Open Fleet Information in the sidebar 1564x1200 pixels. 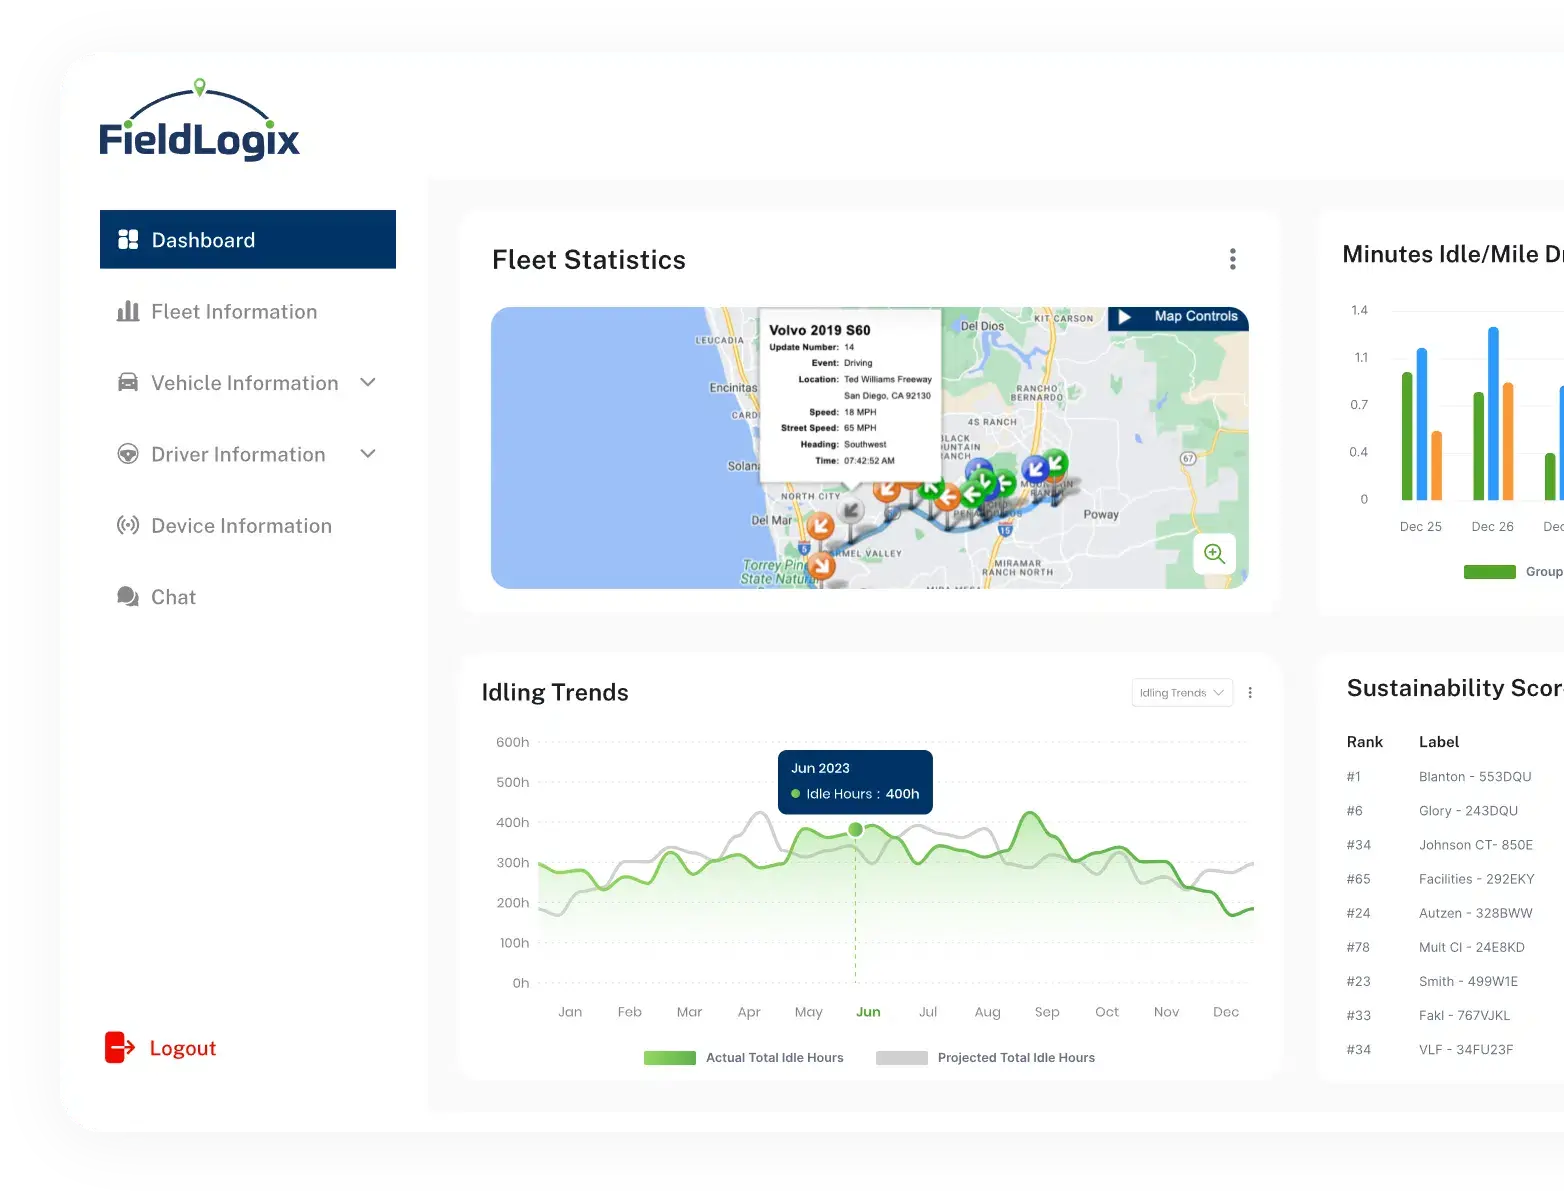click(234, 312)
